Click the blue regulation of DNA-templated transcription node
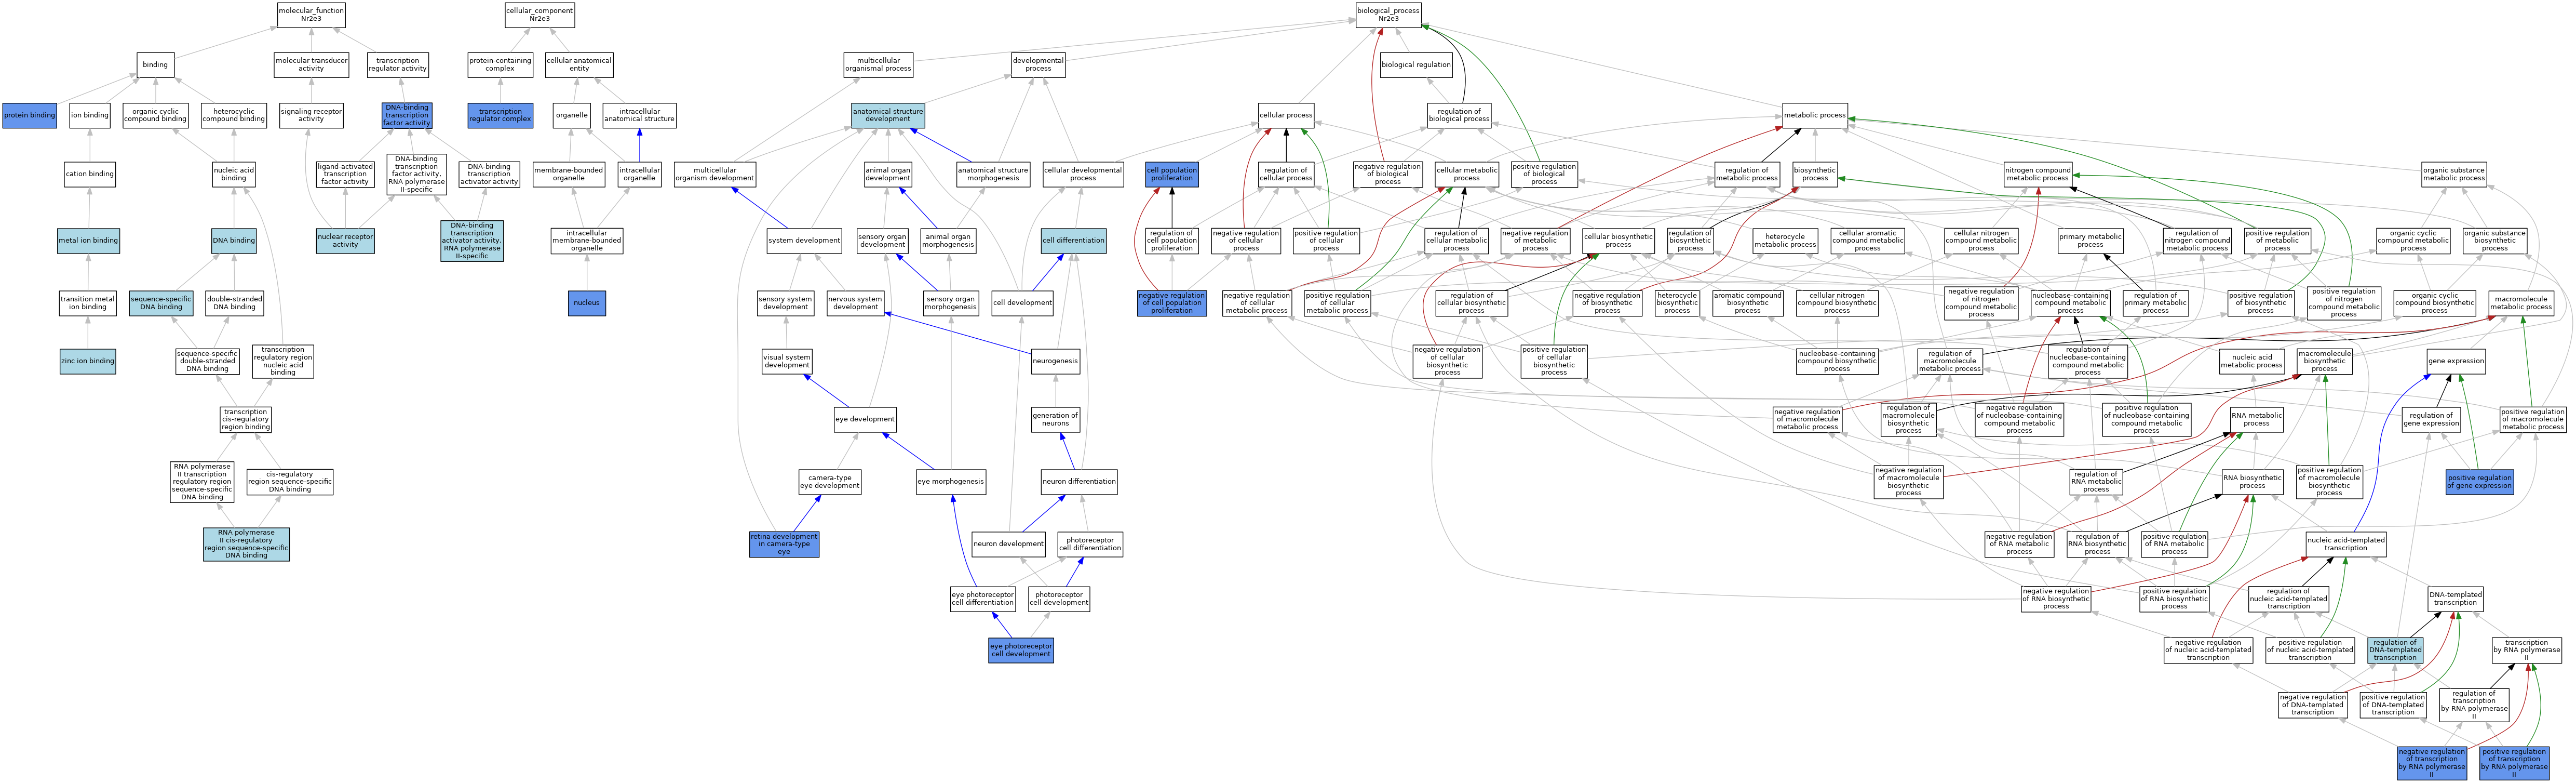The width and height of the screenshot is (2576, 783). [x=2394, y=650]
